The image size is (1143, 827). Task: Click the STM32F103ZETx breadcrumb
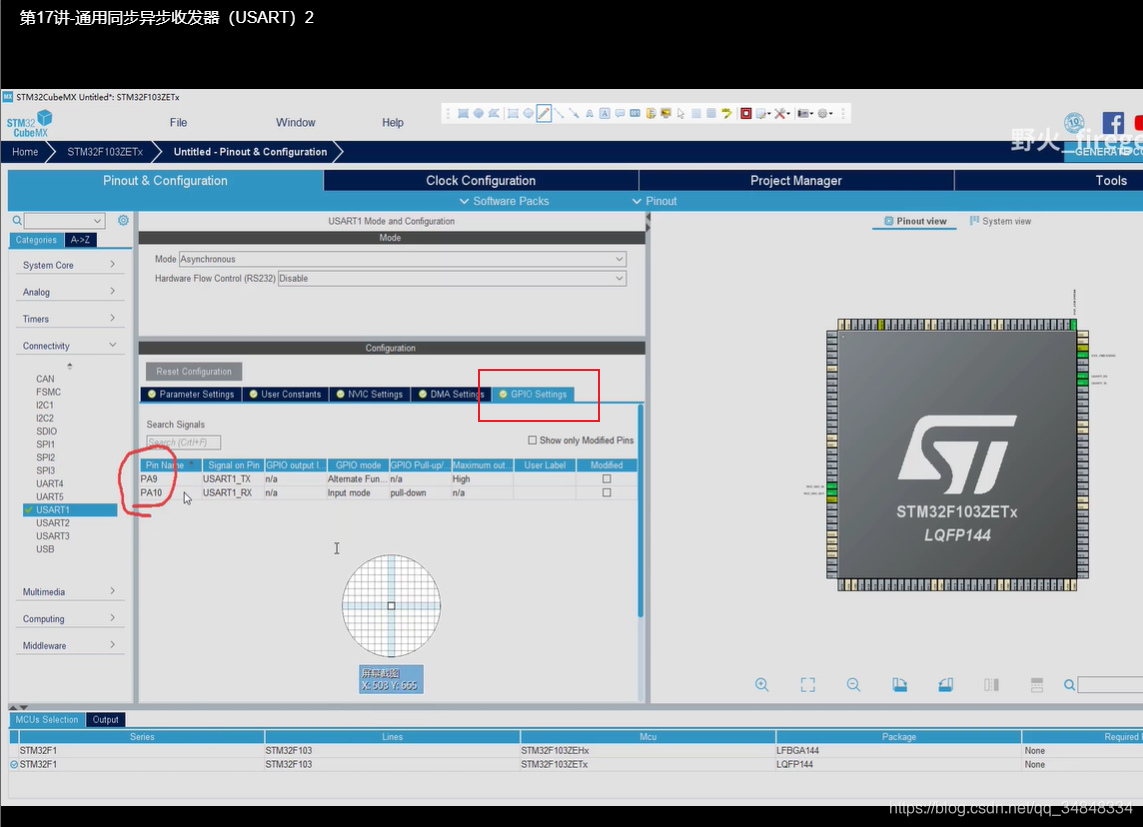tap(105, 152)
